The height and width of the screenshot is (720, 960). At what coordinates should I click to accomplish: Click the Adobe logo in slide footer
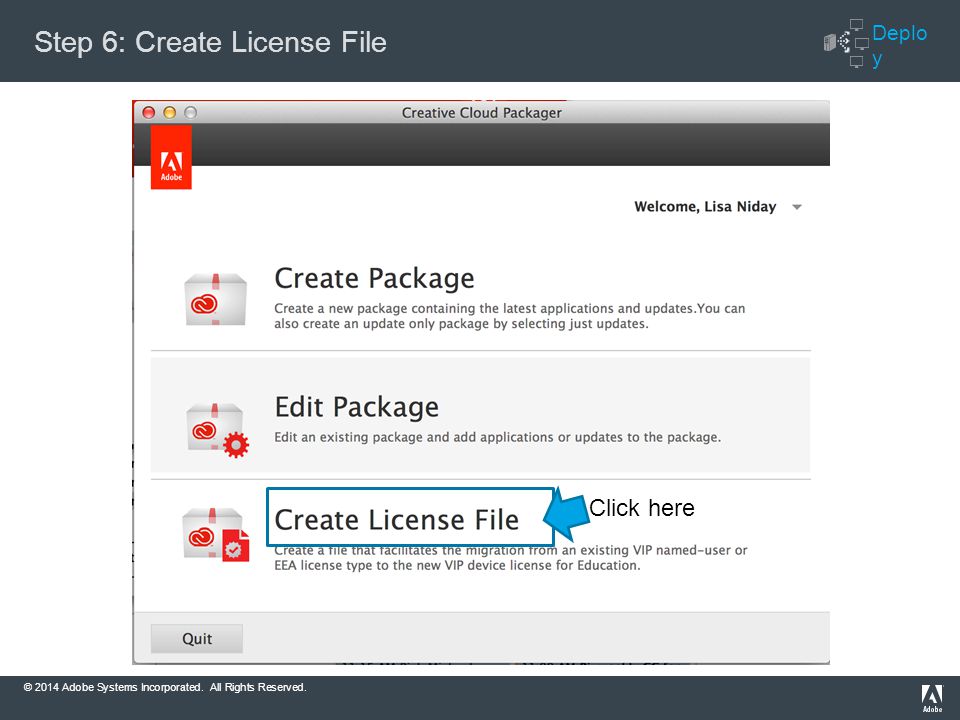(x=932, y=699)
